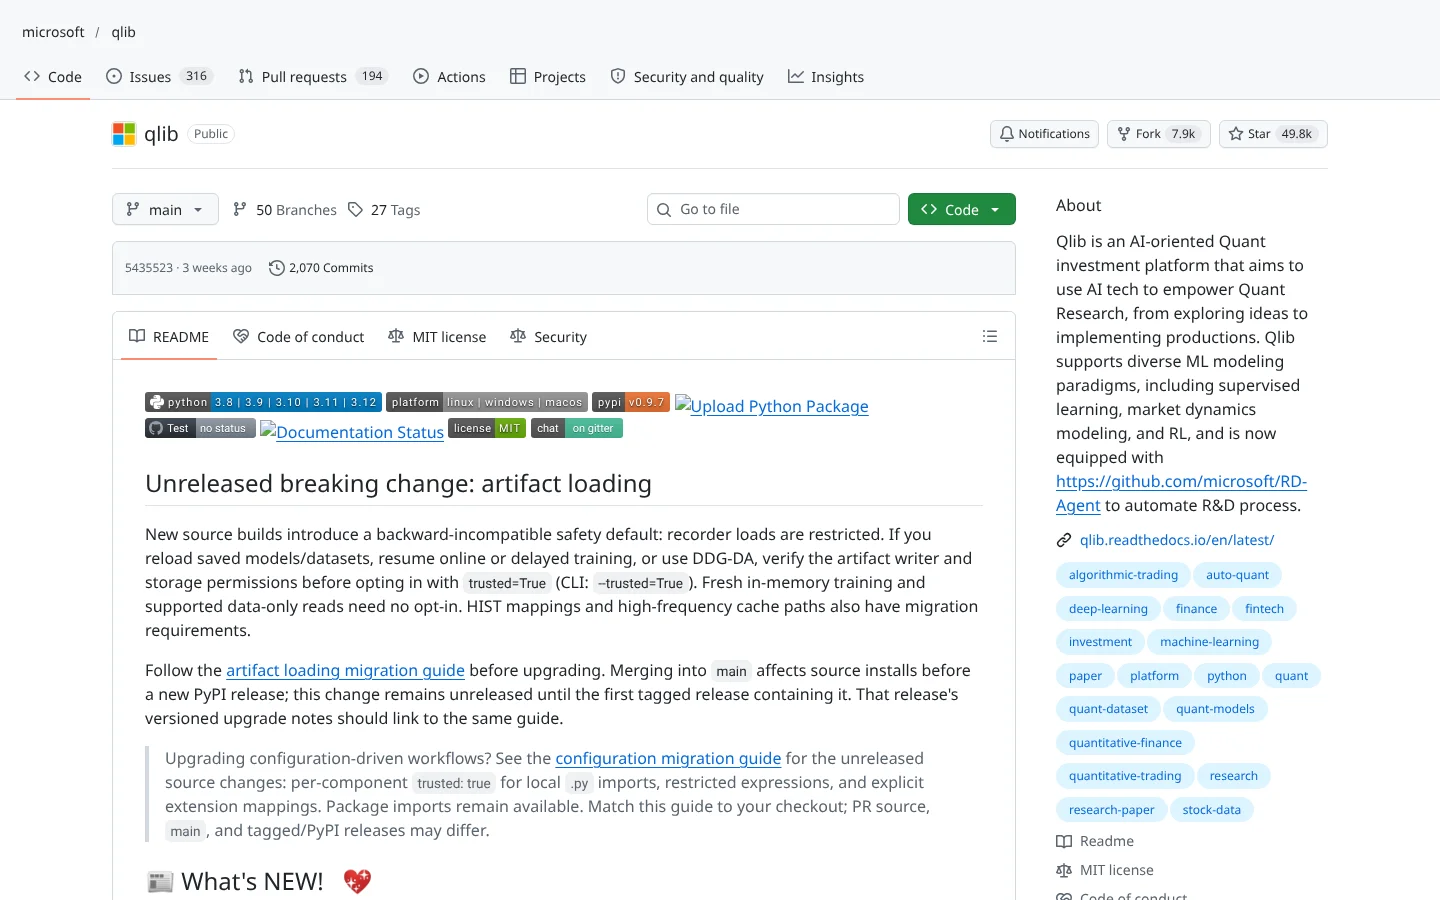The image size is (1440, 900).
Task: Expand the green Code dropdown button
Action: point(962,209)
